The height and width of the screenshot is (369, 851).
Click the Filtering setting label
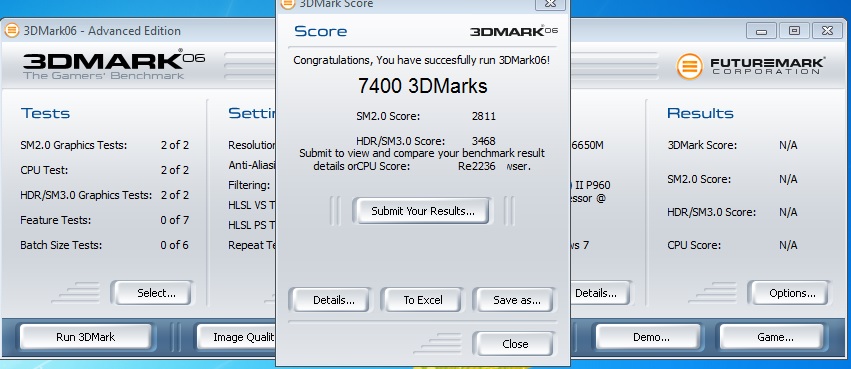tap(249, 185)
